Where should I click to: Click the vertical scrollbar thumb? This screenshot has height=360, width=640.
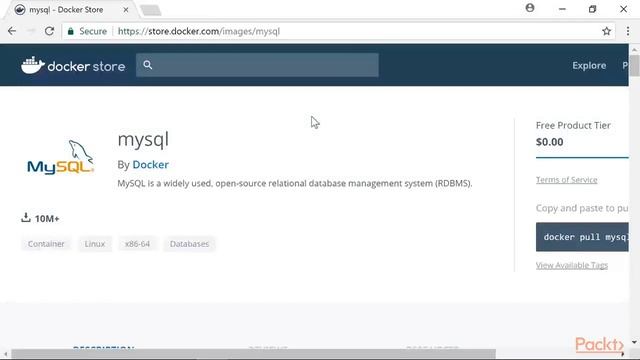click(x=634, y=65)
